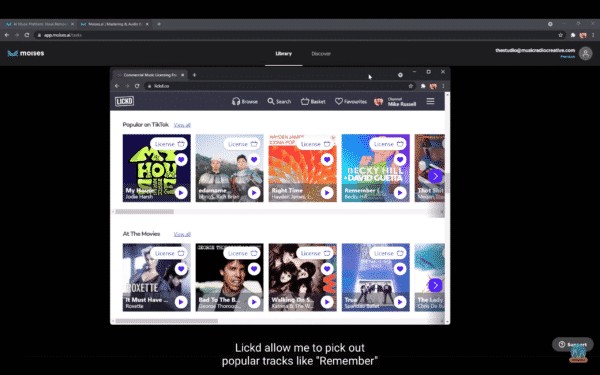
Task: License the edamame track
Action: (242, 144)
